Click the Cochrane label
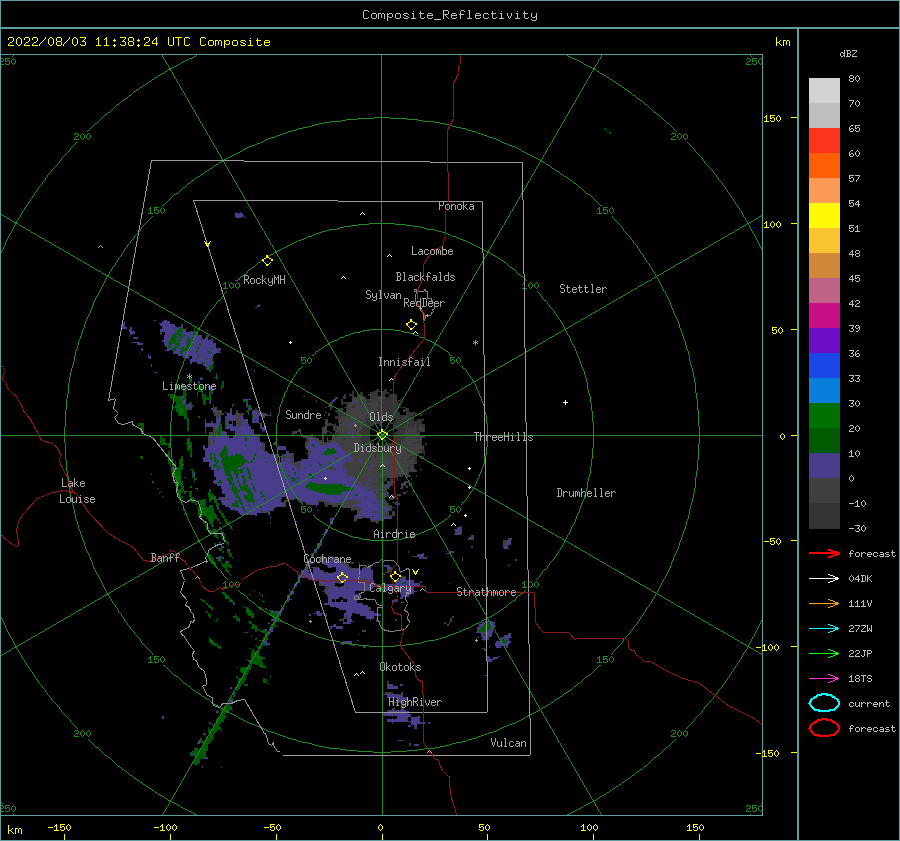 click(327, 559)
